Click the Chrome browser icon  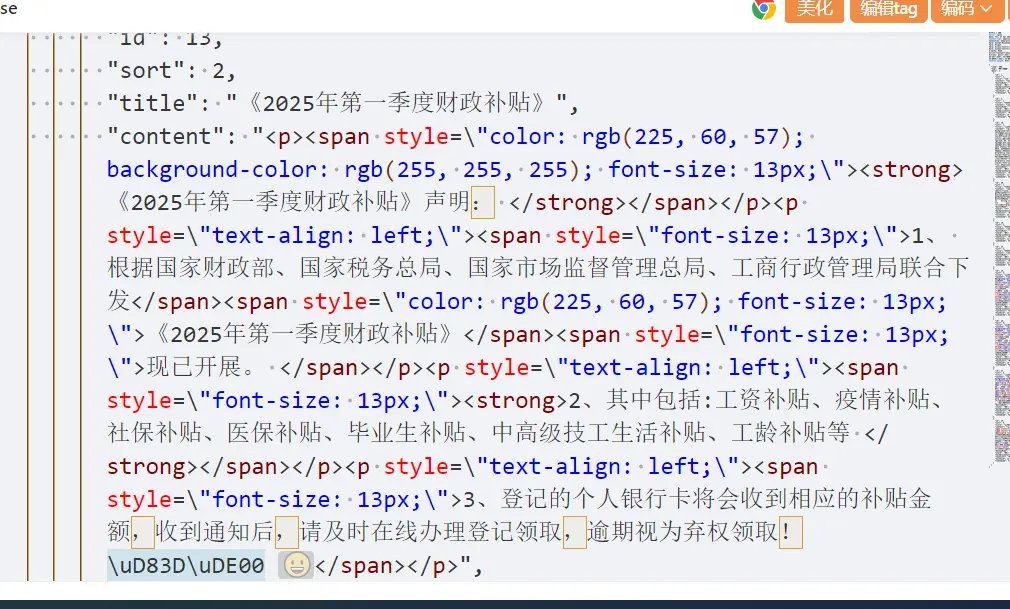(764, 9)
